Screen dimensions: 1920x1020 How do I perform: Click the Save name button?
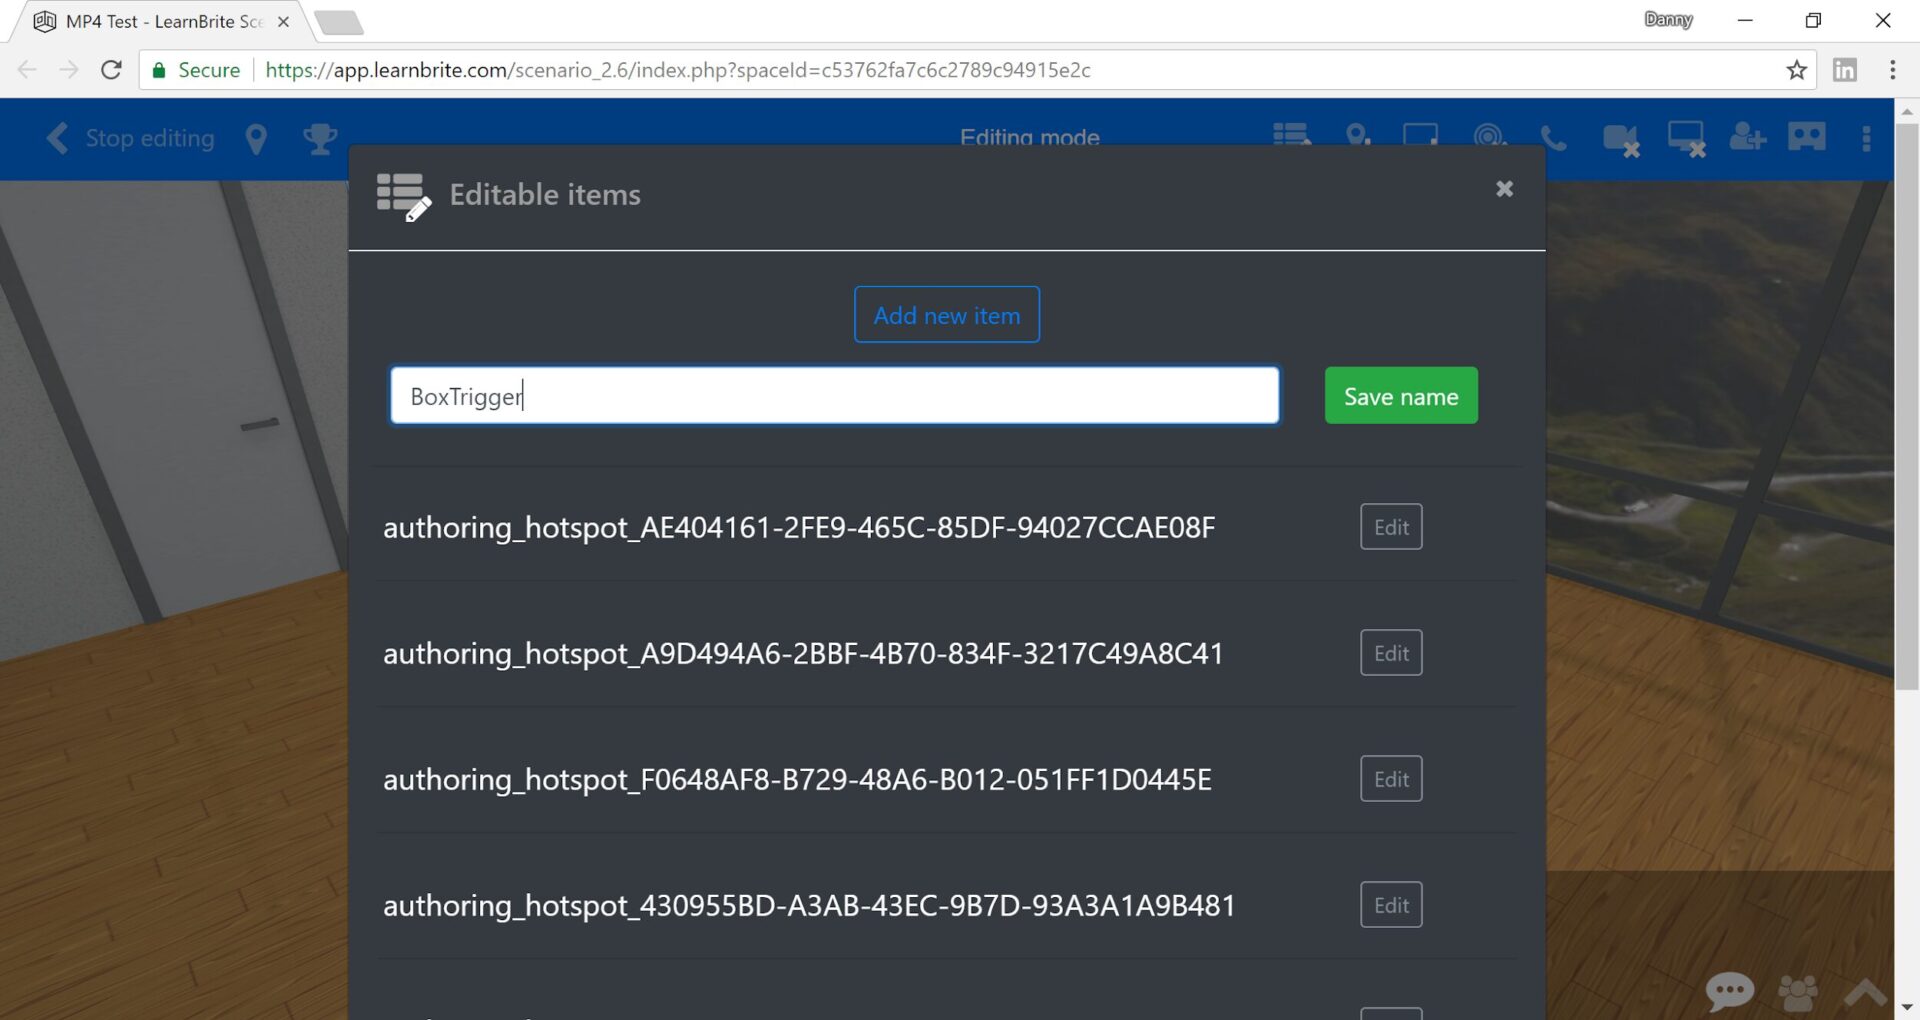(x=1400, y=396)
